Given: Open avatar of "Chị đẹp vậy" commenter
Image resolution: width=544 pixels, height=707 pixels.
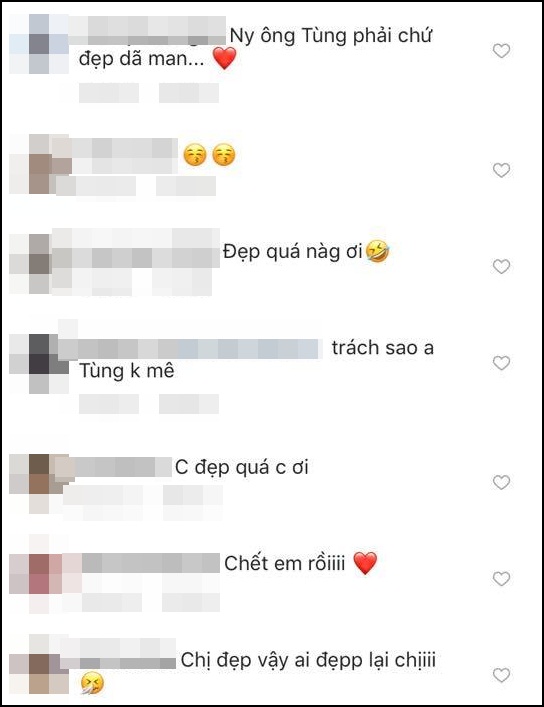Looking at the screenshot, I should [x=39, y=665].
